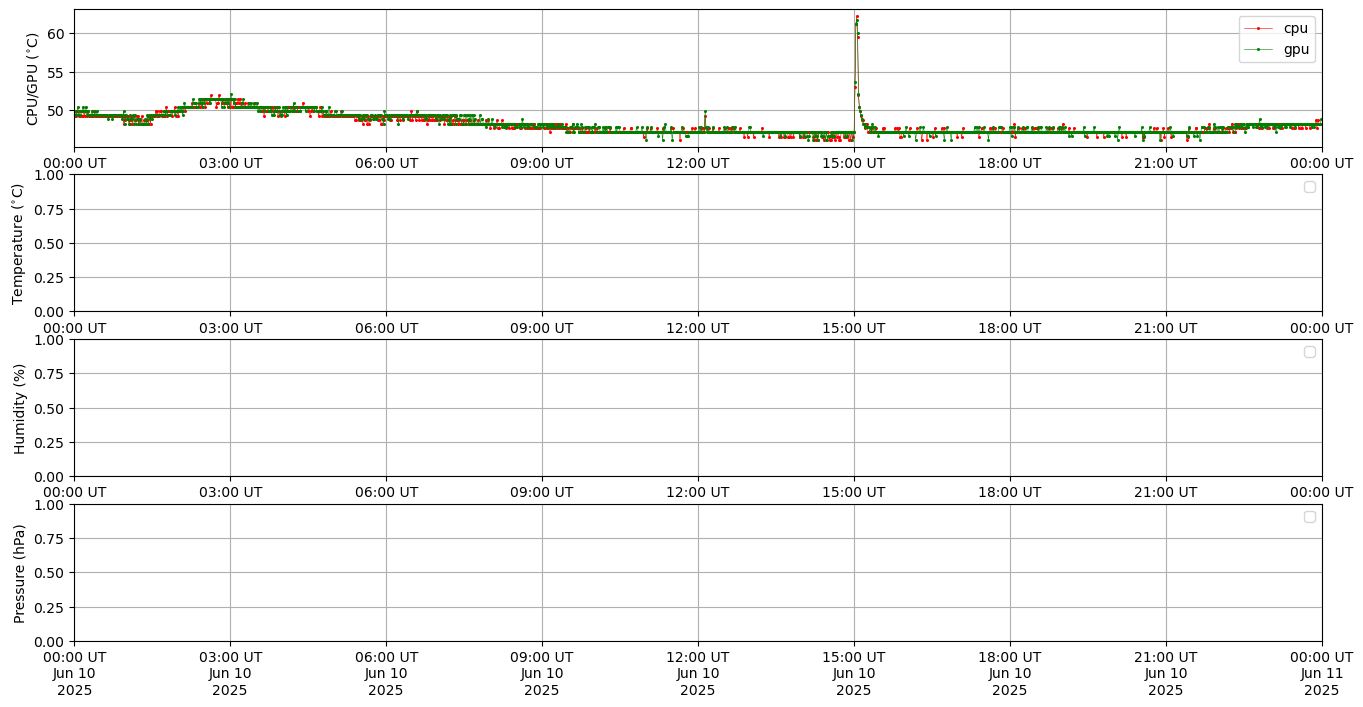Image resolution: width=1363 pixels, height=707 pixels.
Task: Click the spike peak near 15:00 UT
Action: (x=857, y=17)
